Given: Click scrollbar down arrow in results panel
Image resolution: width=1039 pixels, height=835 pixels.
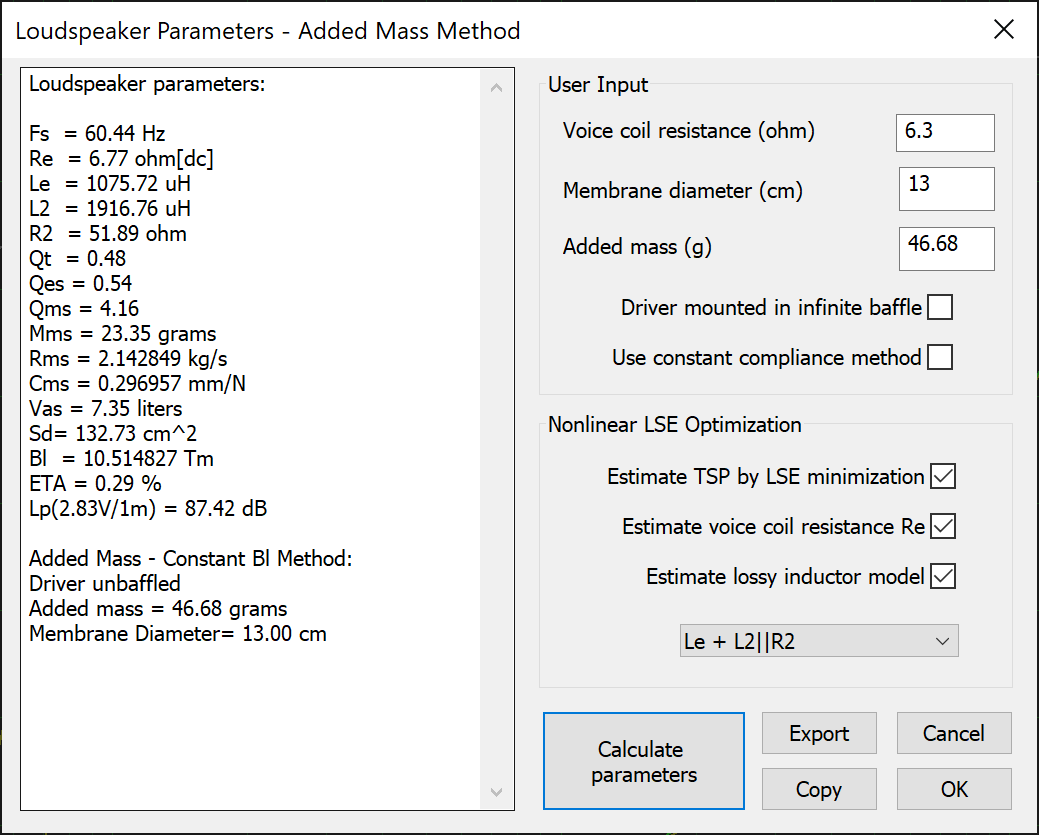Looking at the screenshot, I should (497, 792).
